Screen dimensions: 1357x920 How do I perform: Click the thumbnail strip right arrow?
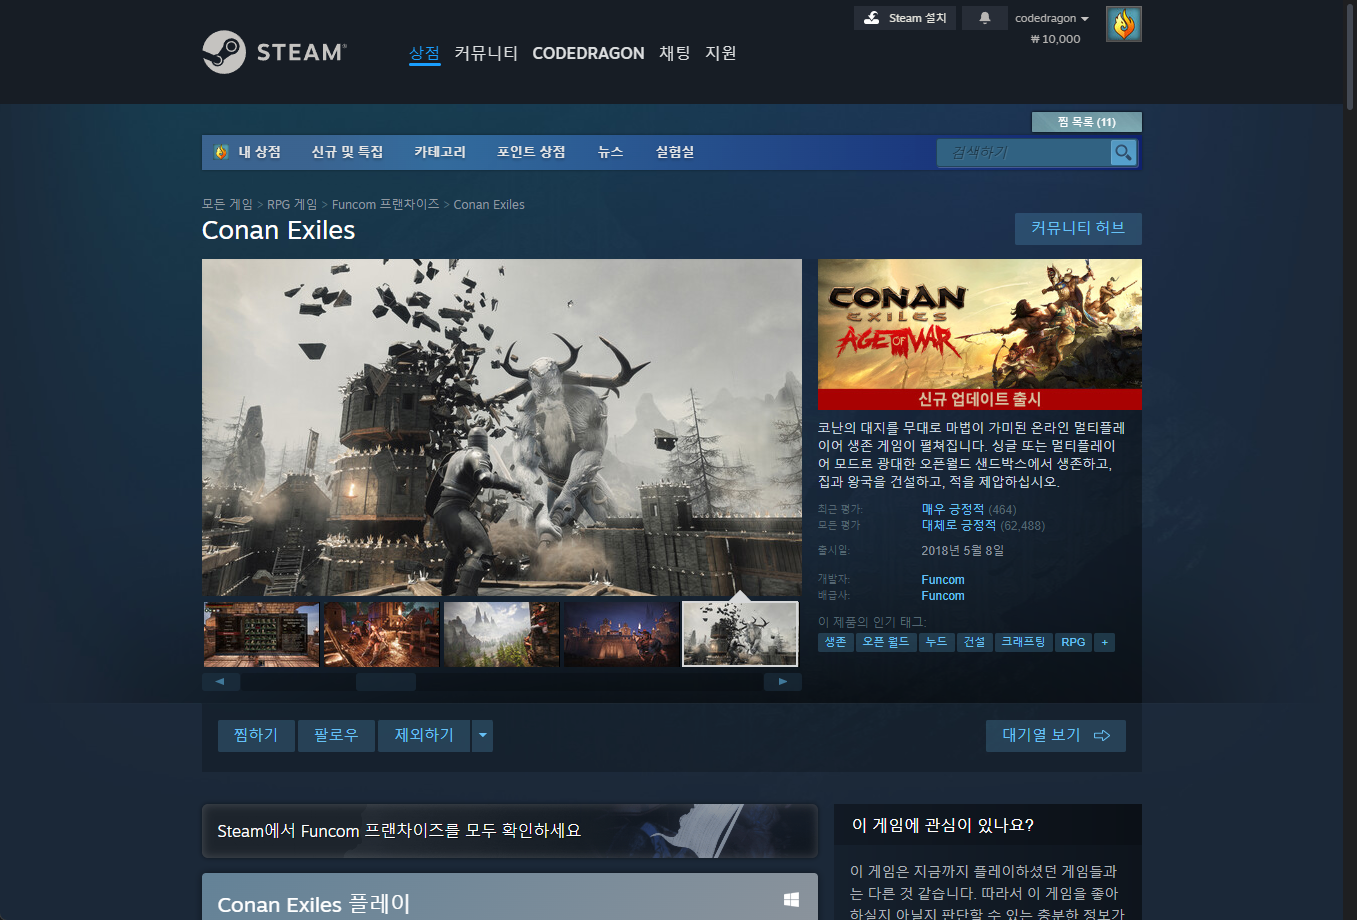click(x=783, y=682)
